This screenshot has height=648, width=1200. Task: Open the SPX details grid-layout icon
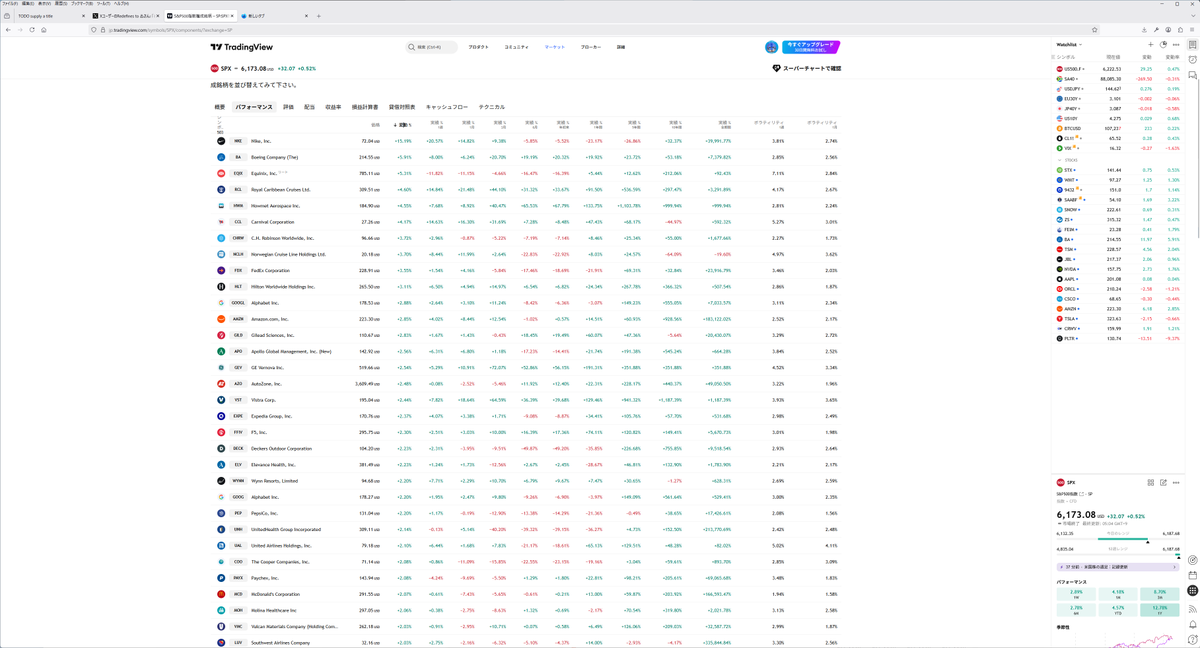[x=1151, y=482]
